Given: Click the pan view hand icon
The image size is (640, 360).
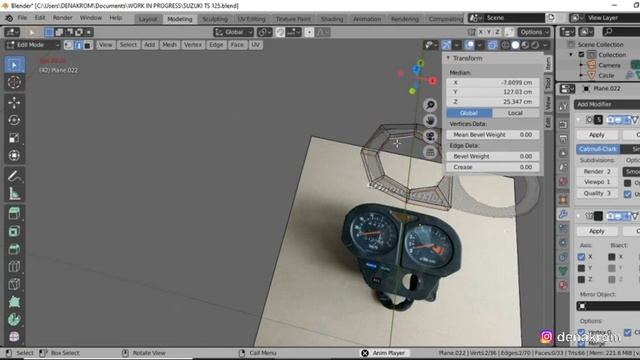Looking at the screenshot, I should coord(430,121).
